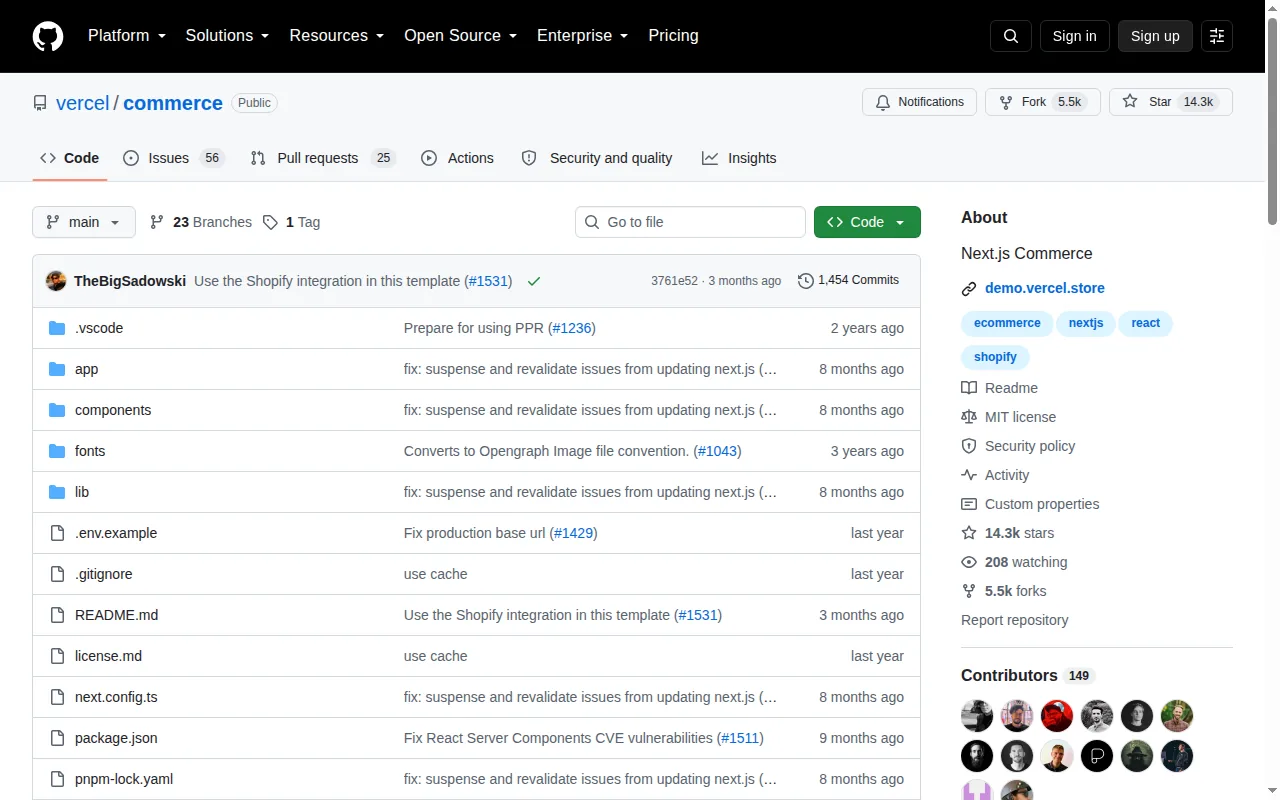Switch to the Code tab
The width and height of the screenshot is (1280, 800).
click(x=70, y=158)
